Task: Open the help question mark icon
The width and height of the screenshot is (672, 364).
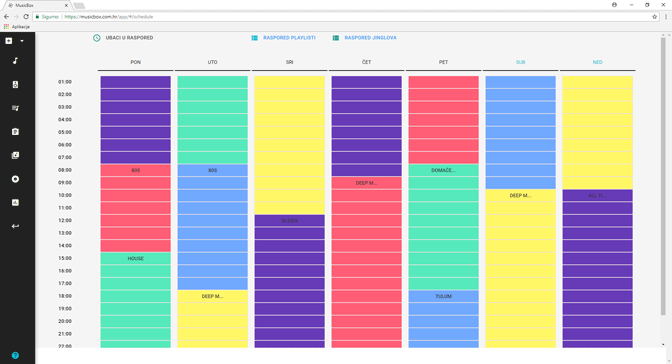Action: pyautogui.click(x=15, y=355)
